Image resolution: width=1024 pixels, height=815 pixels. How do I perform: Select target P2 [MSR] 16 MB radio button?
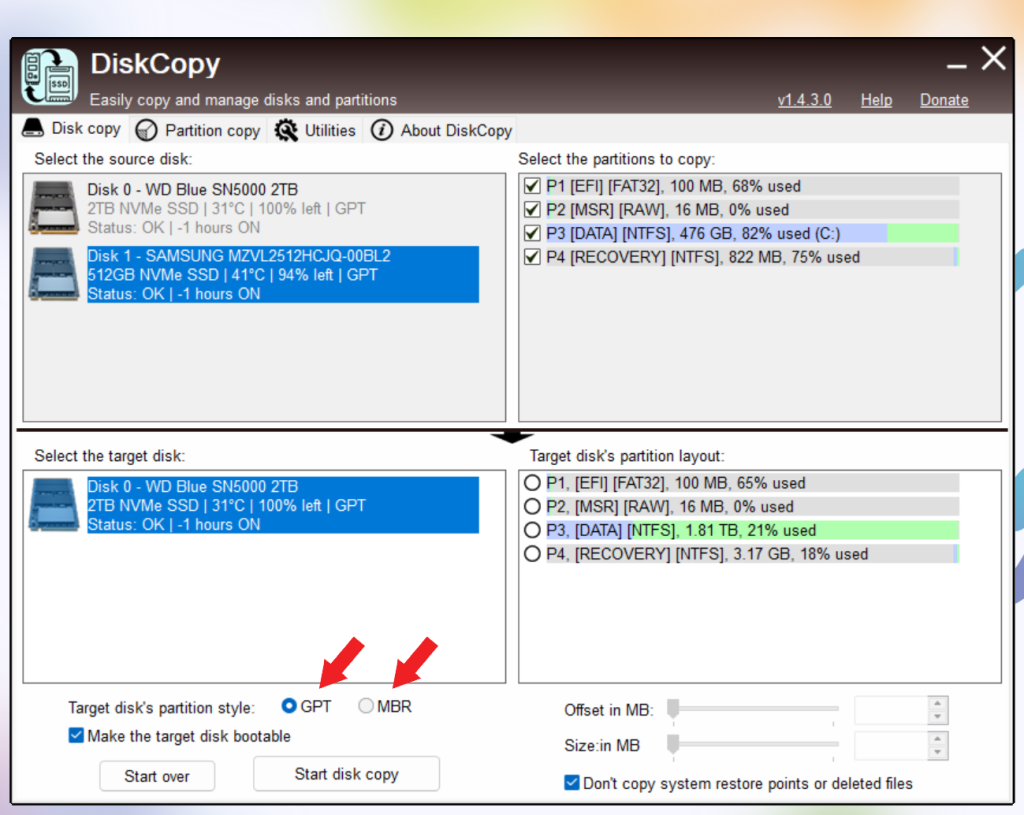click(532, 506)
